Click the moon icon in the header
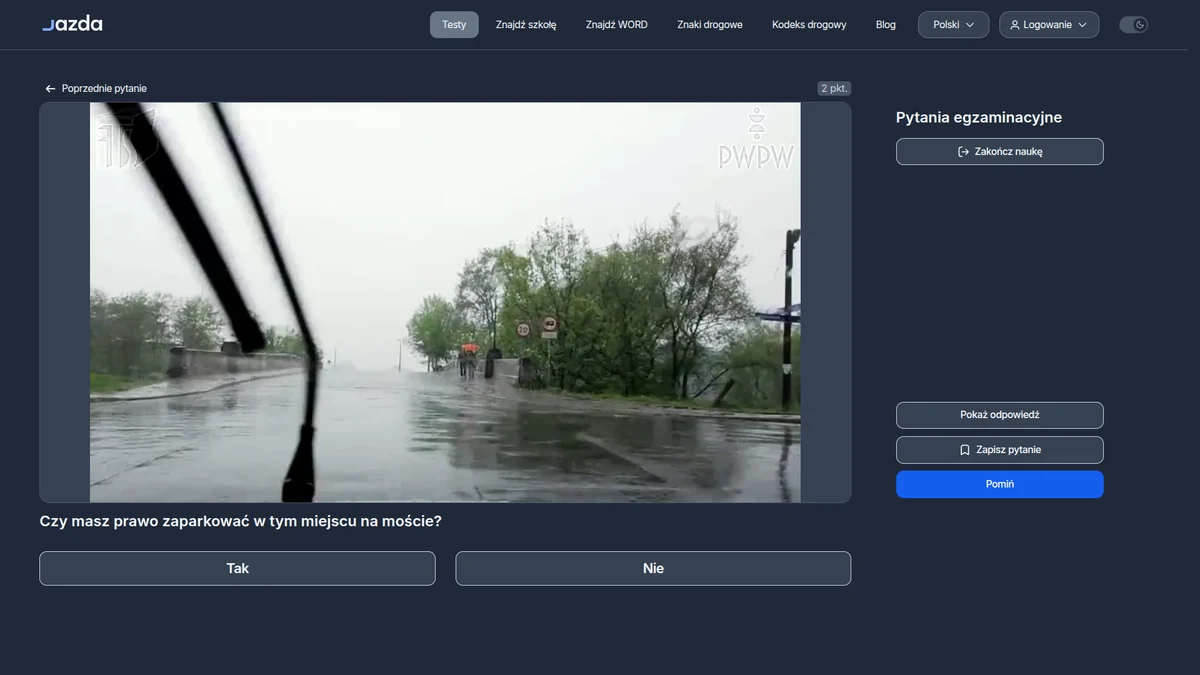This screenshot has height=675, width=1200. pos(1140,25)
